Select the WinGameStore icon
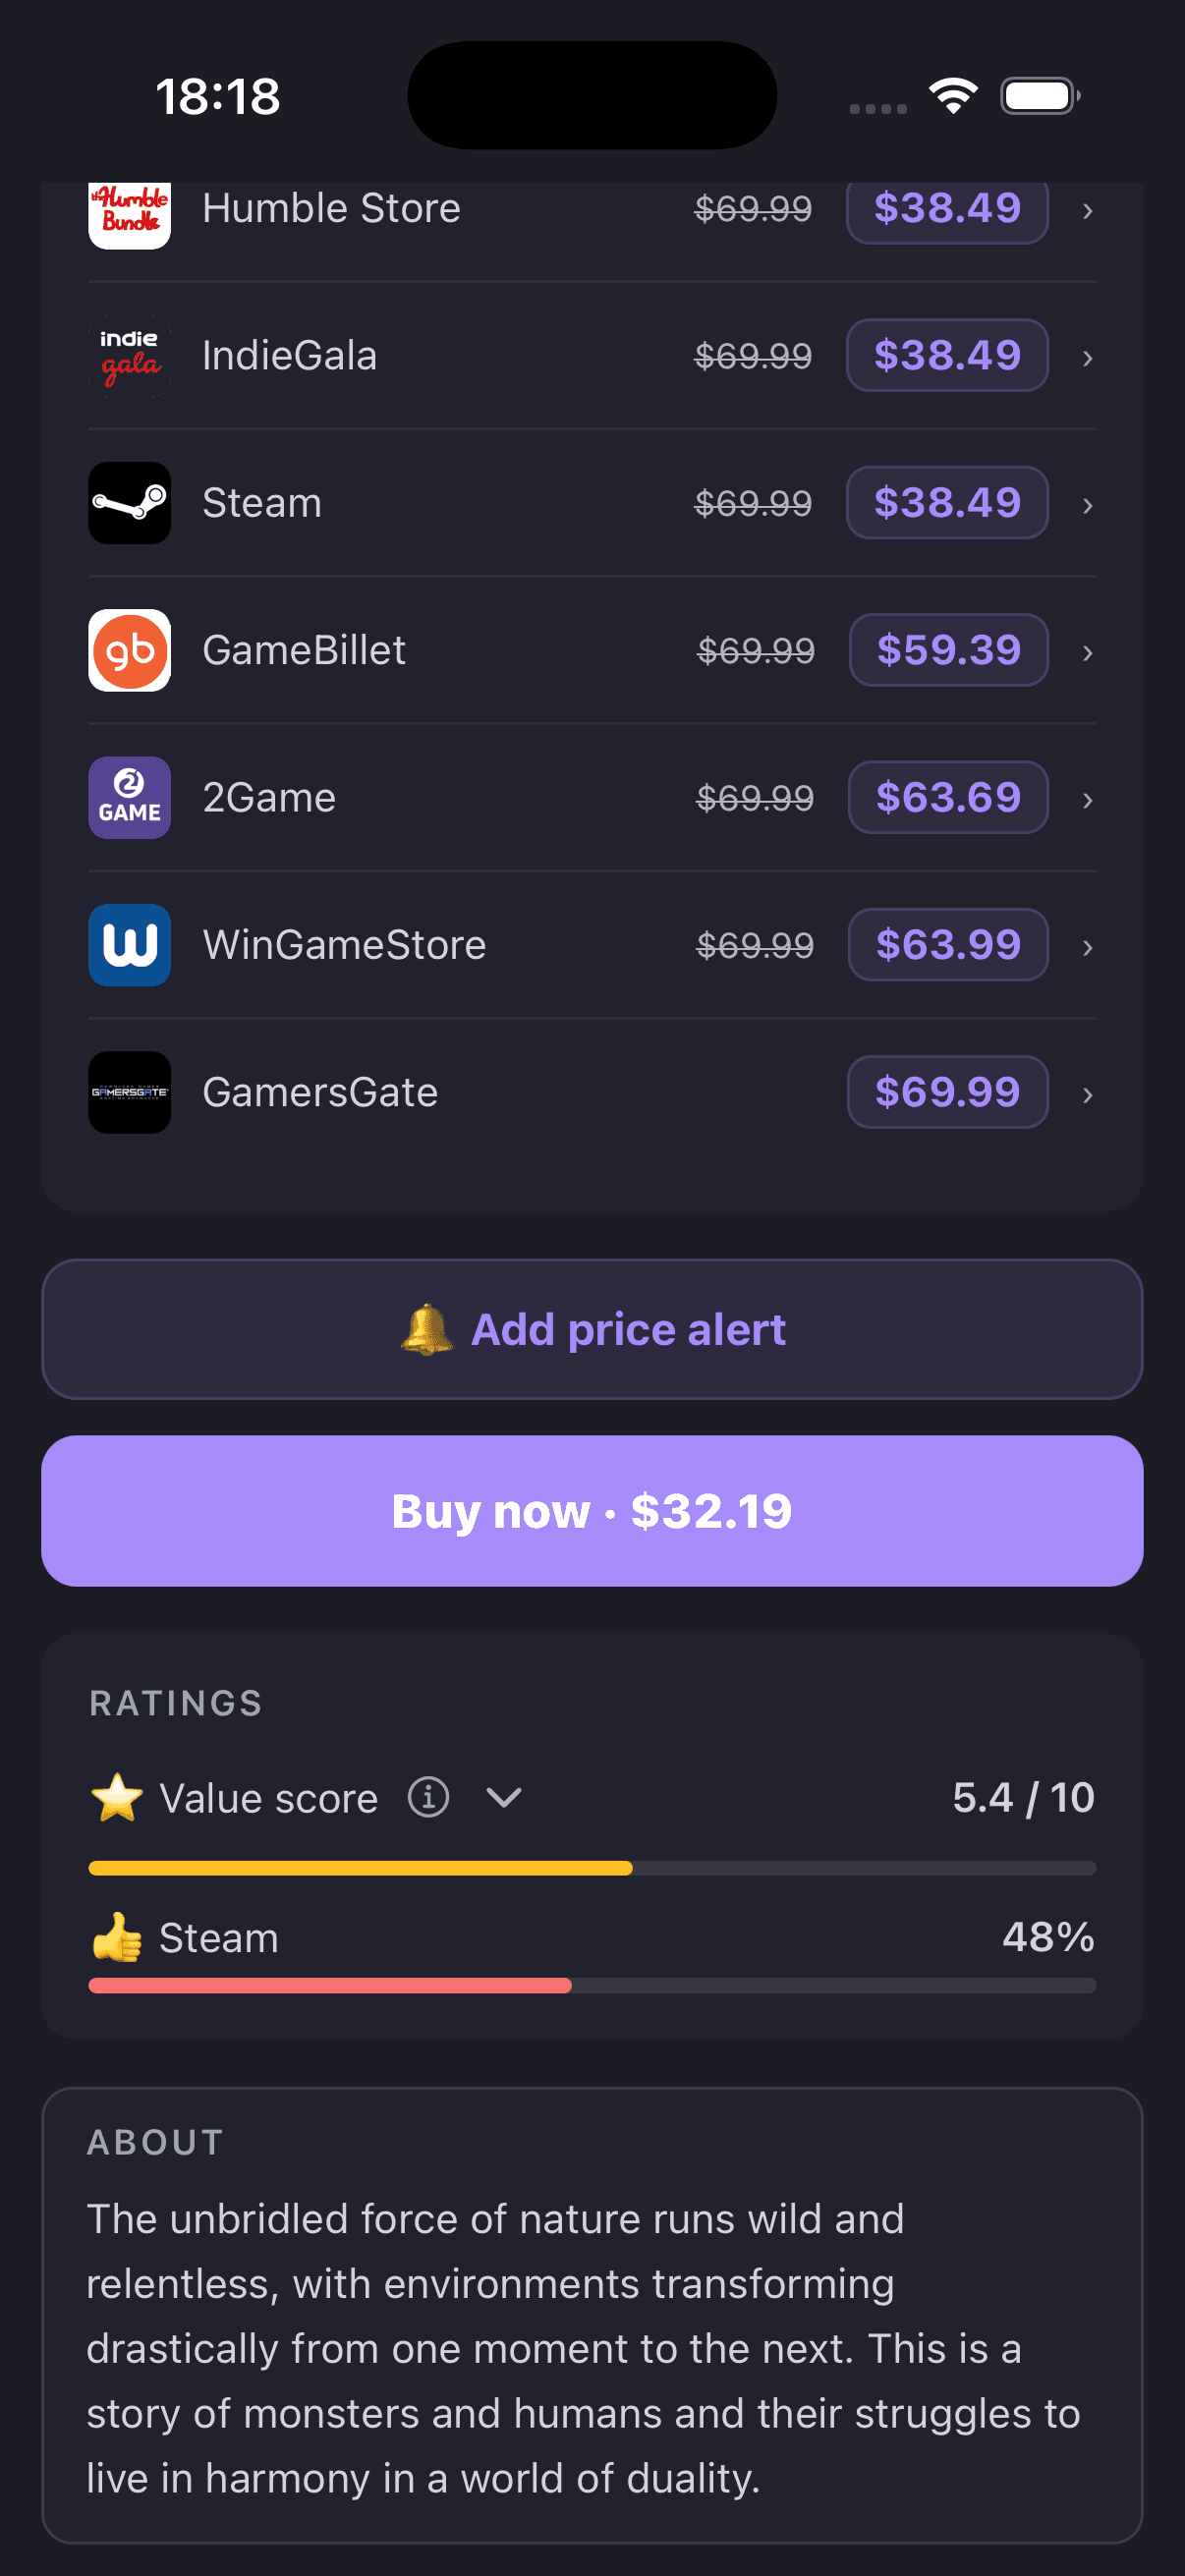Screen dimensions: 1185x2576 click(x=129, y=944)
